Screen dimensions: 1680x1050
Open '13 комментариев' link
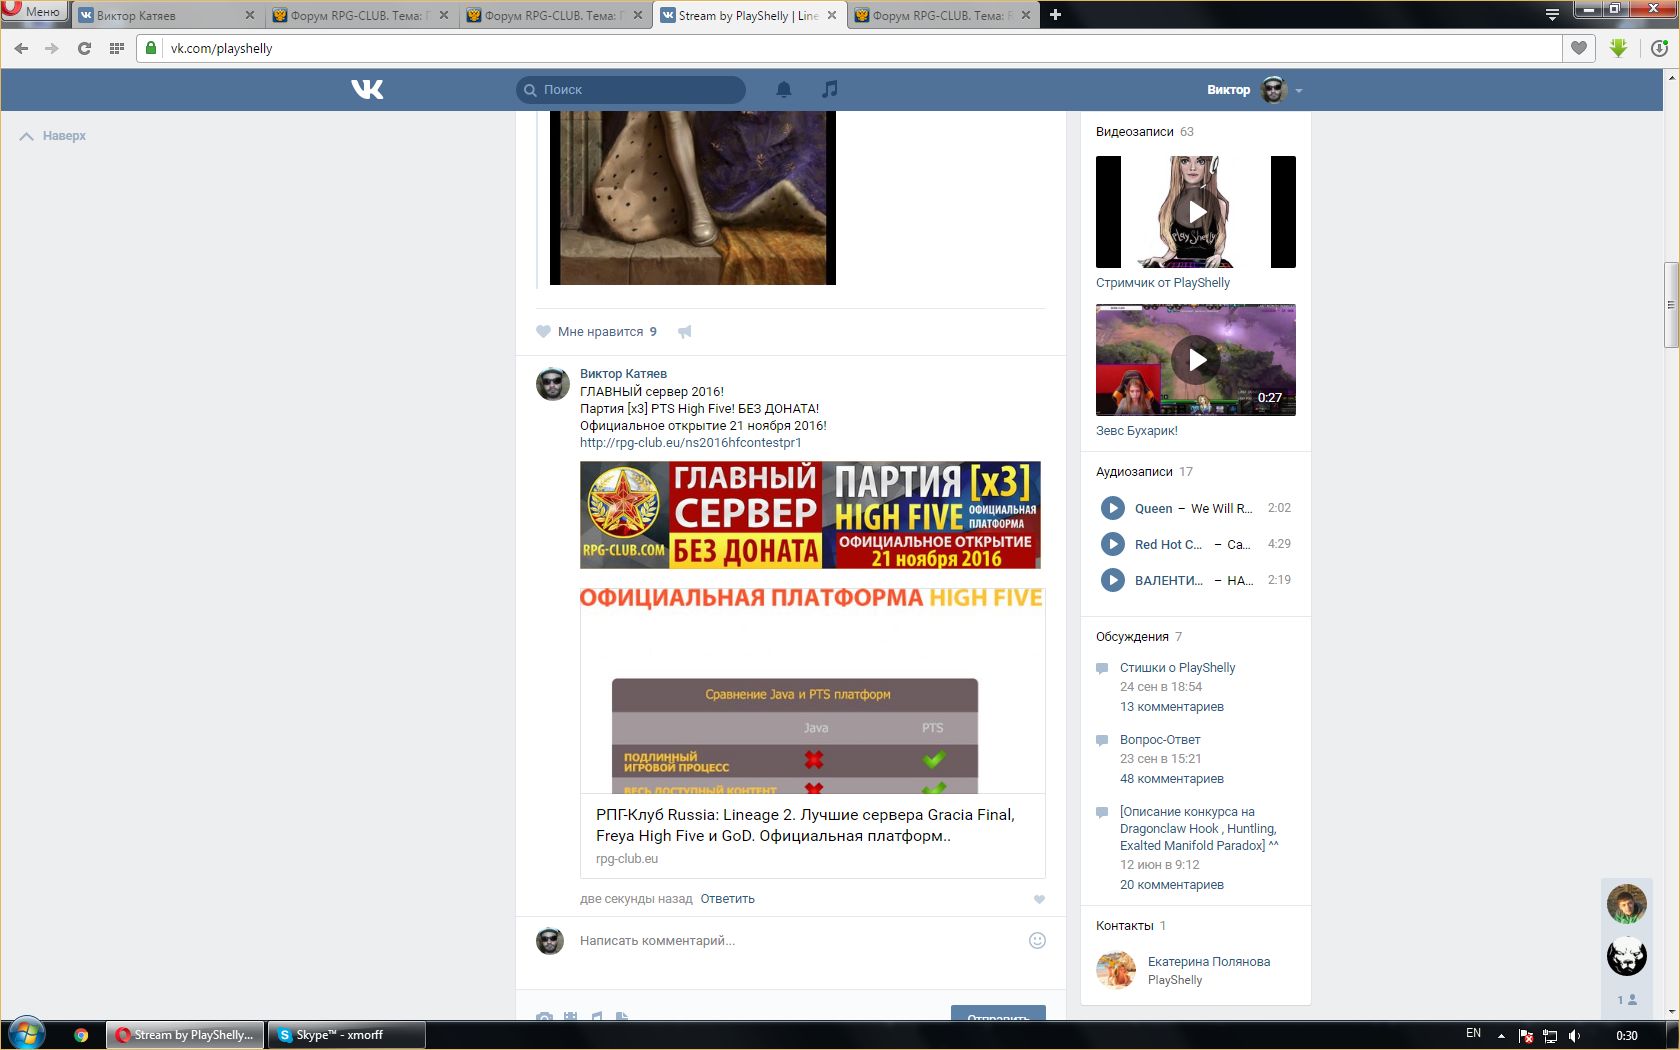point(1171,707)
